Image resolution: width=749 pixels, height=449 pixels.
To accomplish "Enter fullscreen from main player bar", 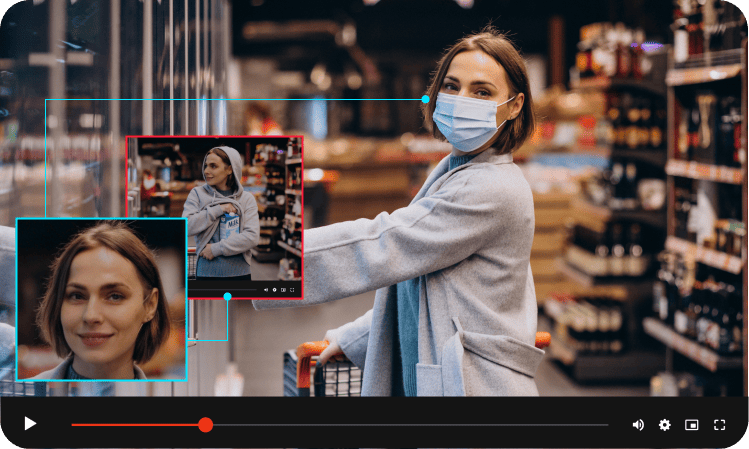I will click(x=719, y=425).
